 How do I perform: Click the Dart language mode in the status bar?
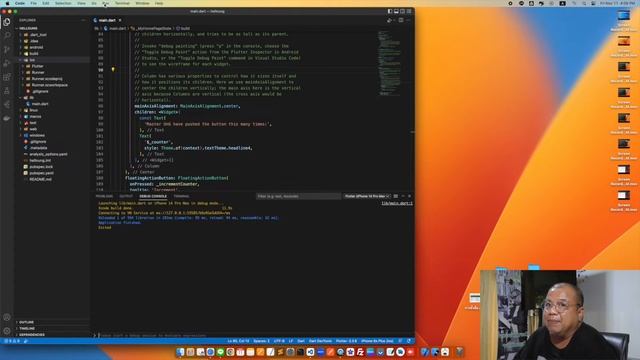click(301, 341)
